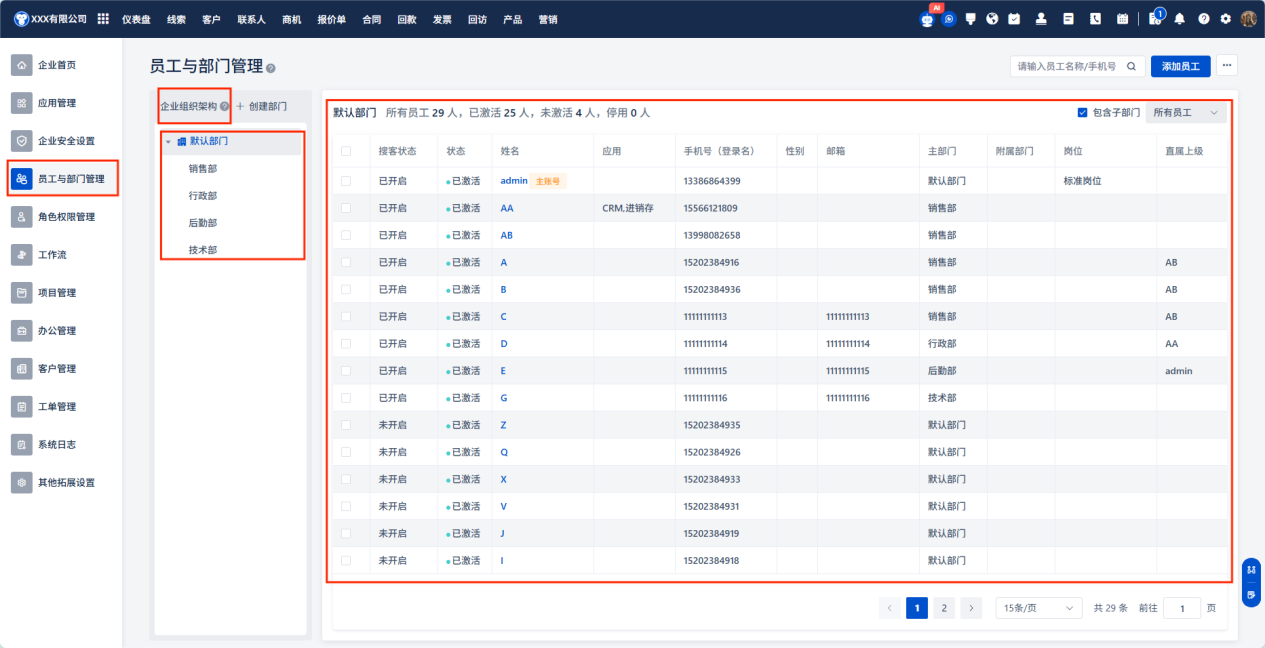Viewport: 1265px width, 648px height.
Task: Click the 创建部门 link
Action: (x=261, y=106)
